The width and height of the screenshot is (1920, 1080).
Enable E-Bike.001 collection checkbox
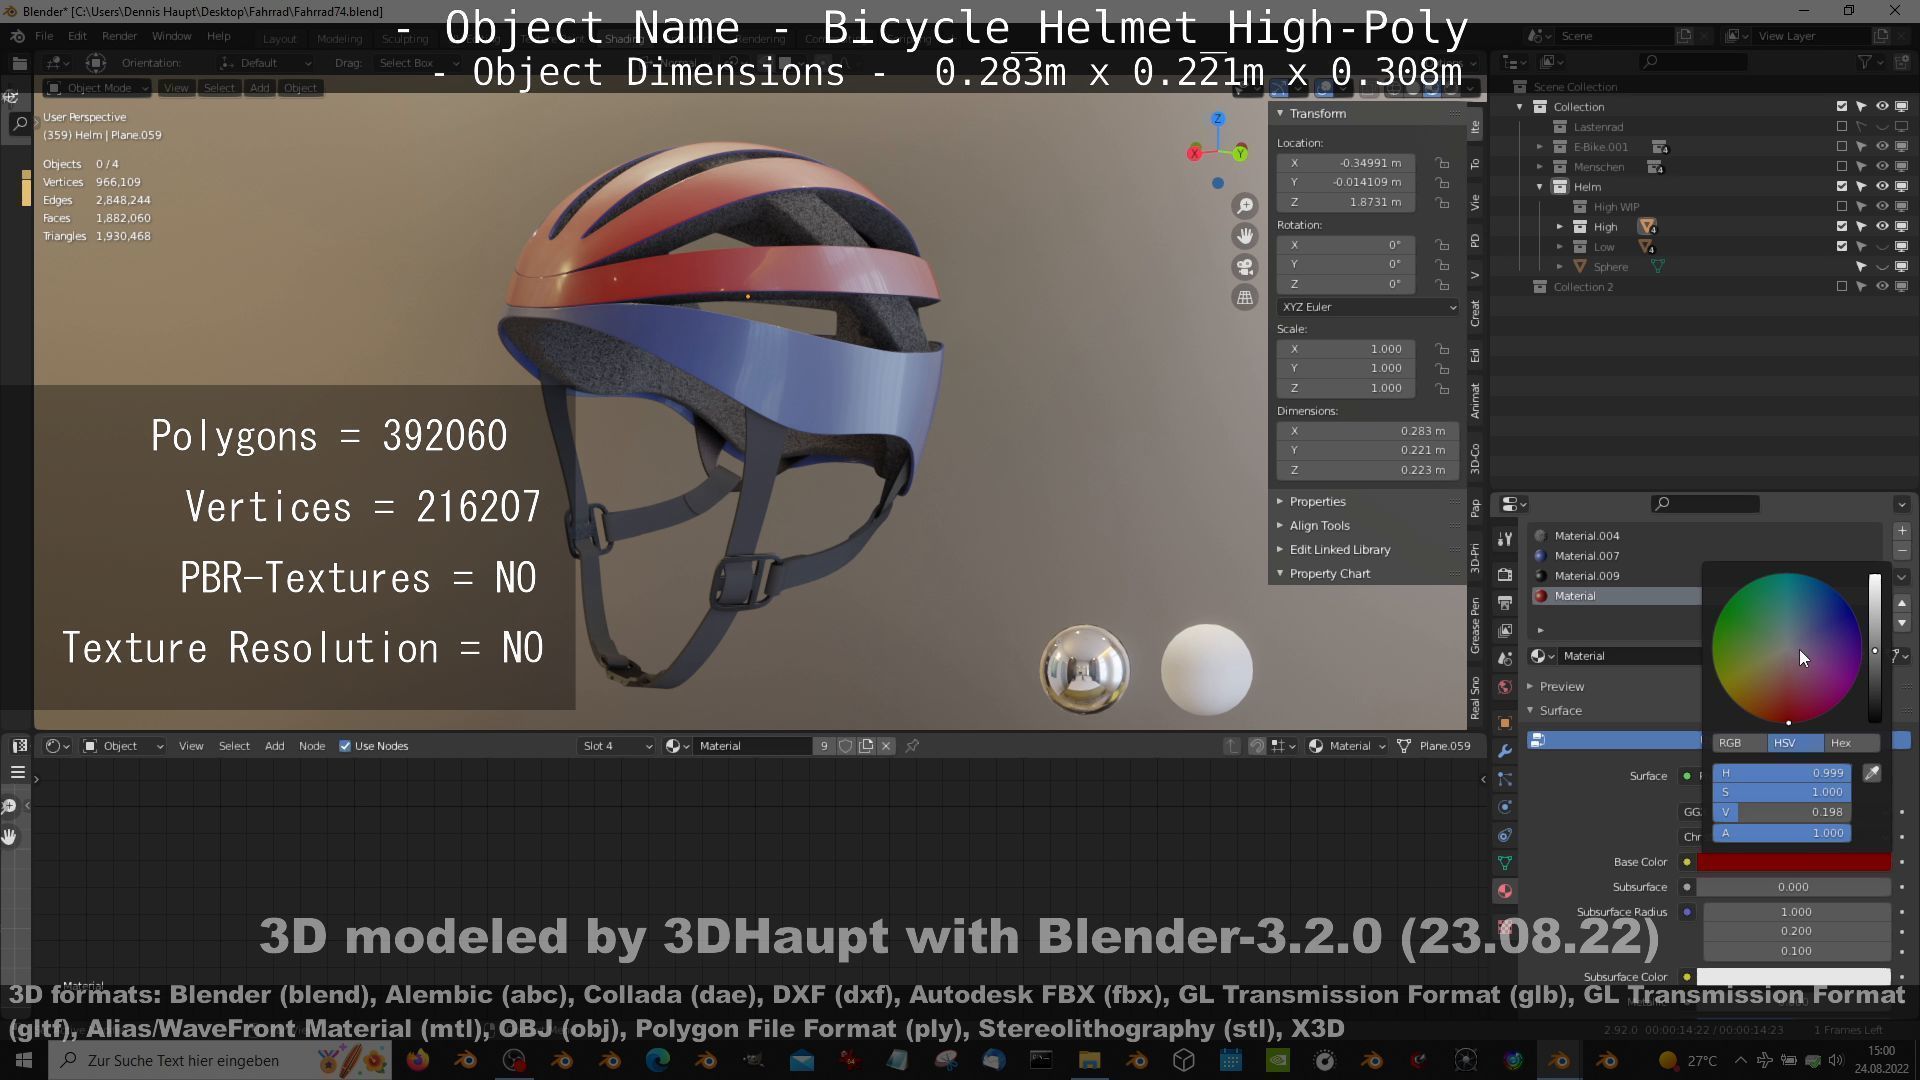[x=1842, y=147]
